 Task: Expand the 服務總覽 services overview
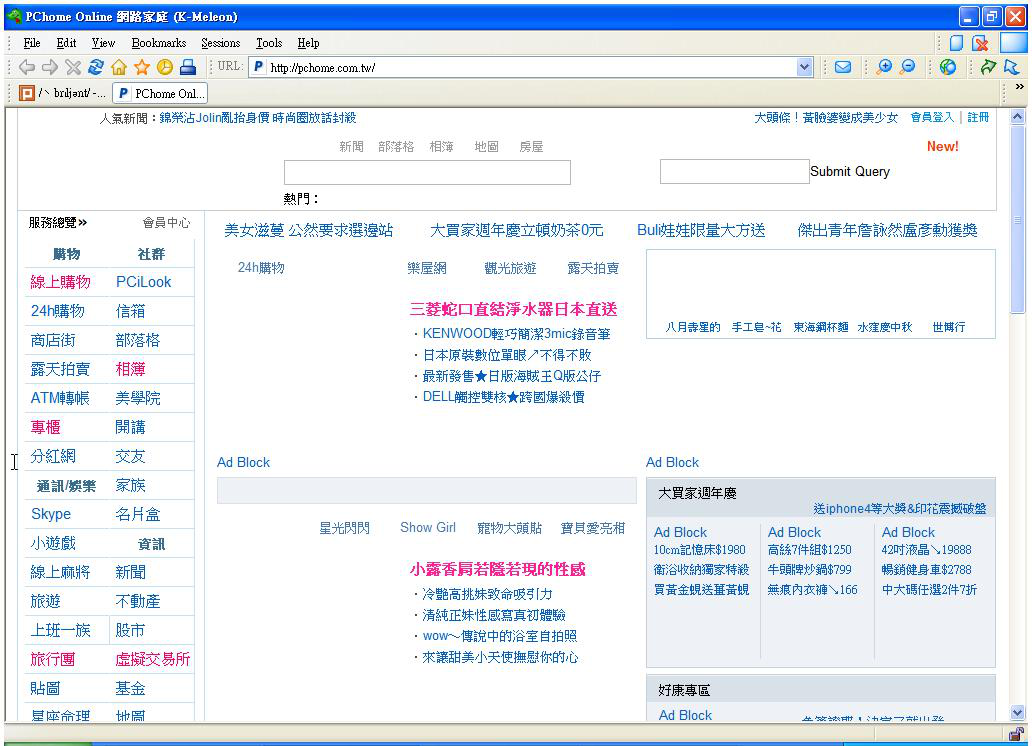(58, 223)
